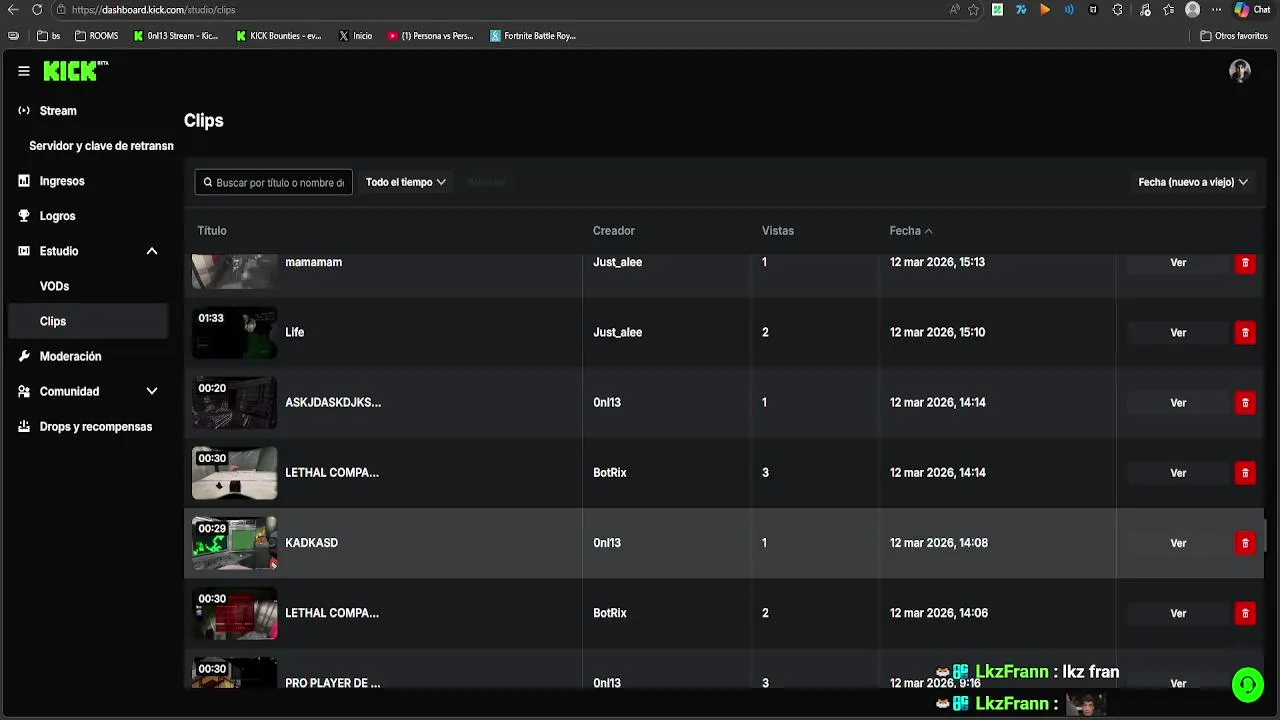1280x720 pixels.
Task: Add page to favorites star
Action: (x=973, y=10)
